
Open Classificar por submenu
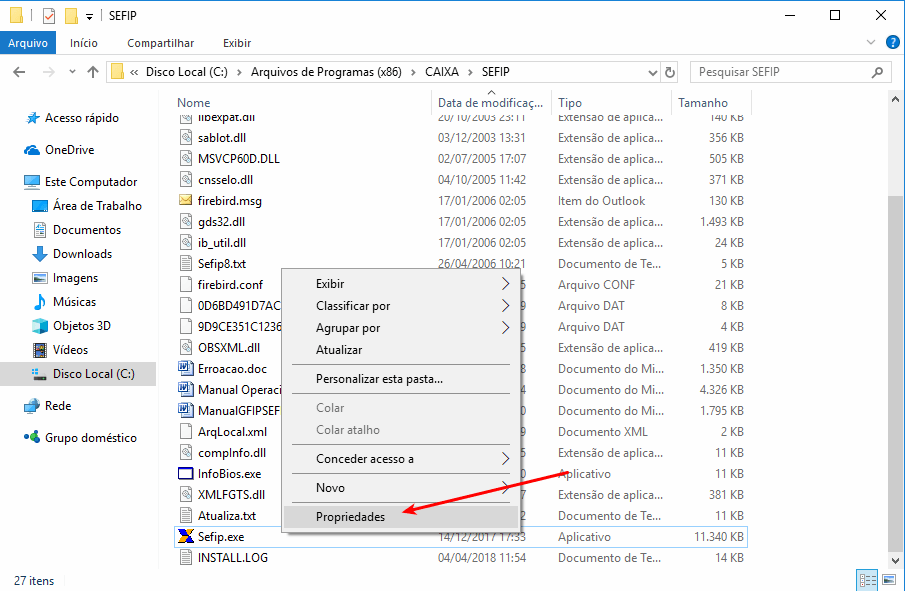[x=401, y=306]
